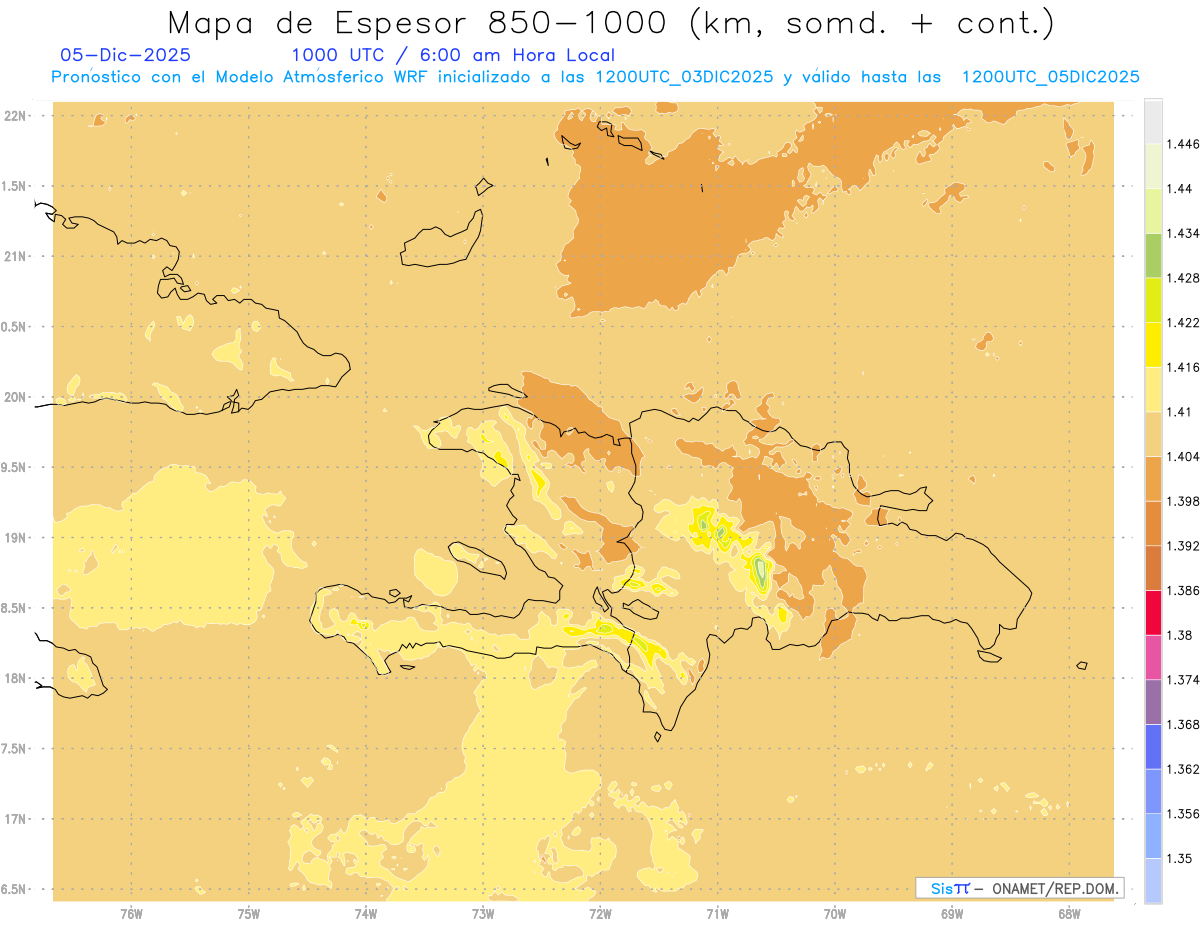Click the pink 1.374–1.38 legend swatch
The height and width of the screenshot is (927, 1200).
[x=1153, y=657]
